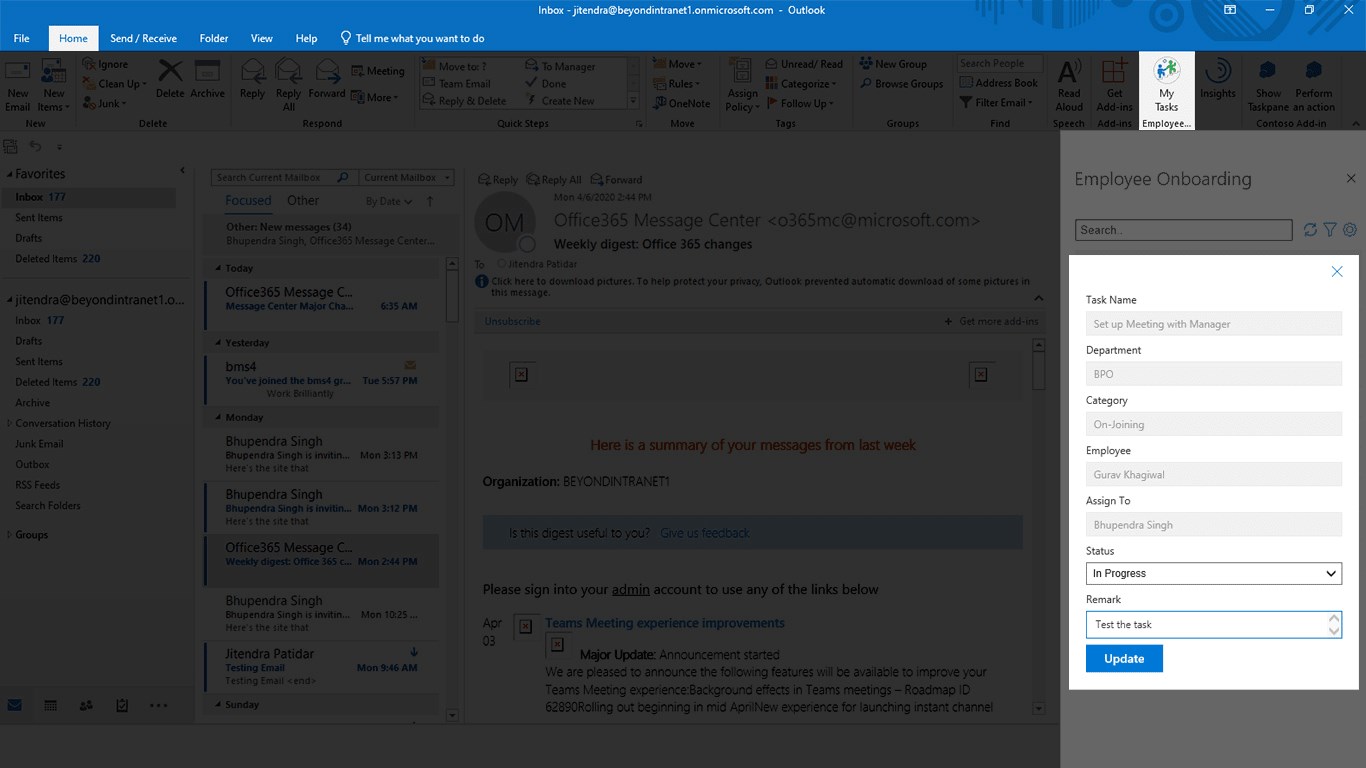1366x768 pixels.
Task: Click Reply All in the reading pane
Action: tap(553, 180)
